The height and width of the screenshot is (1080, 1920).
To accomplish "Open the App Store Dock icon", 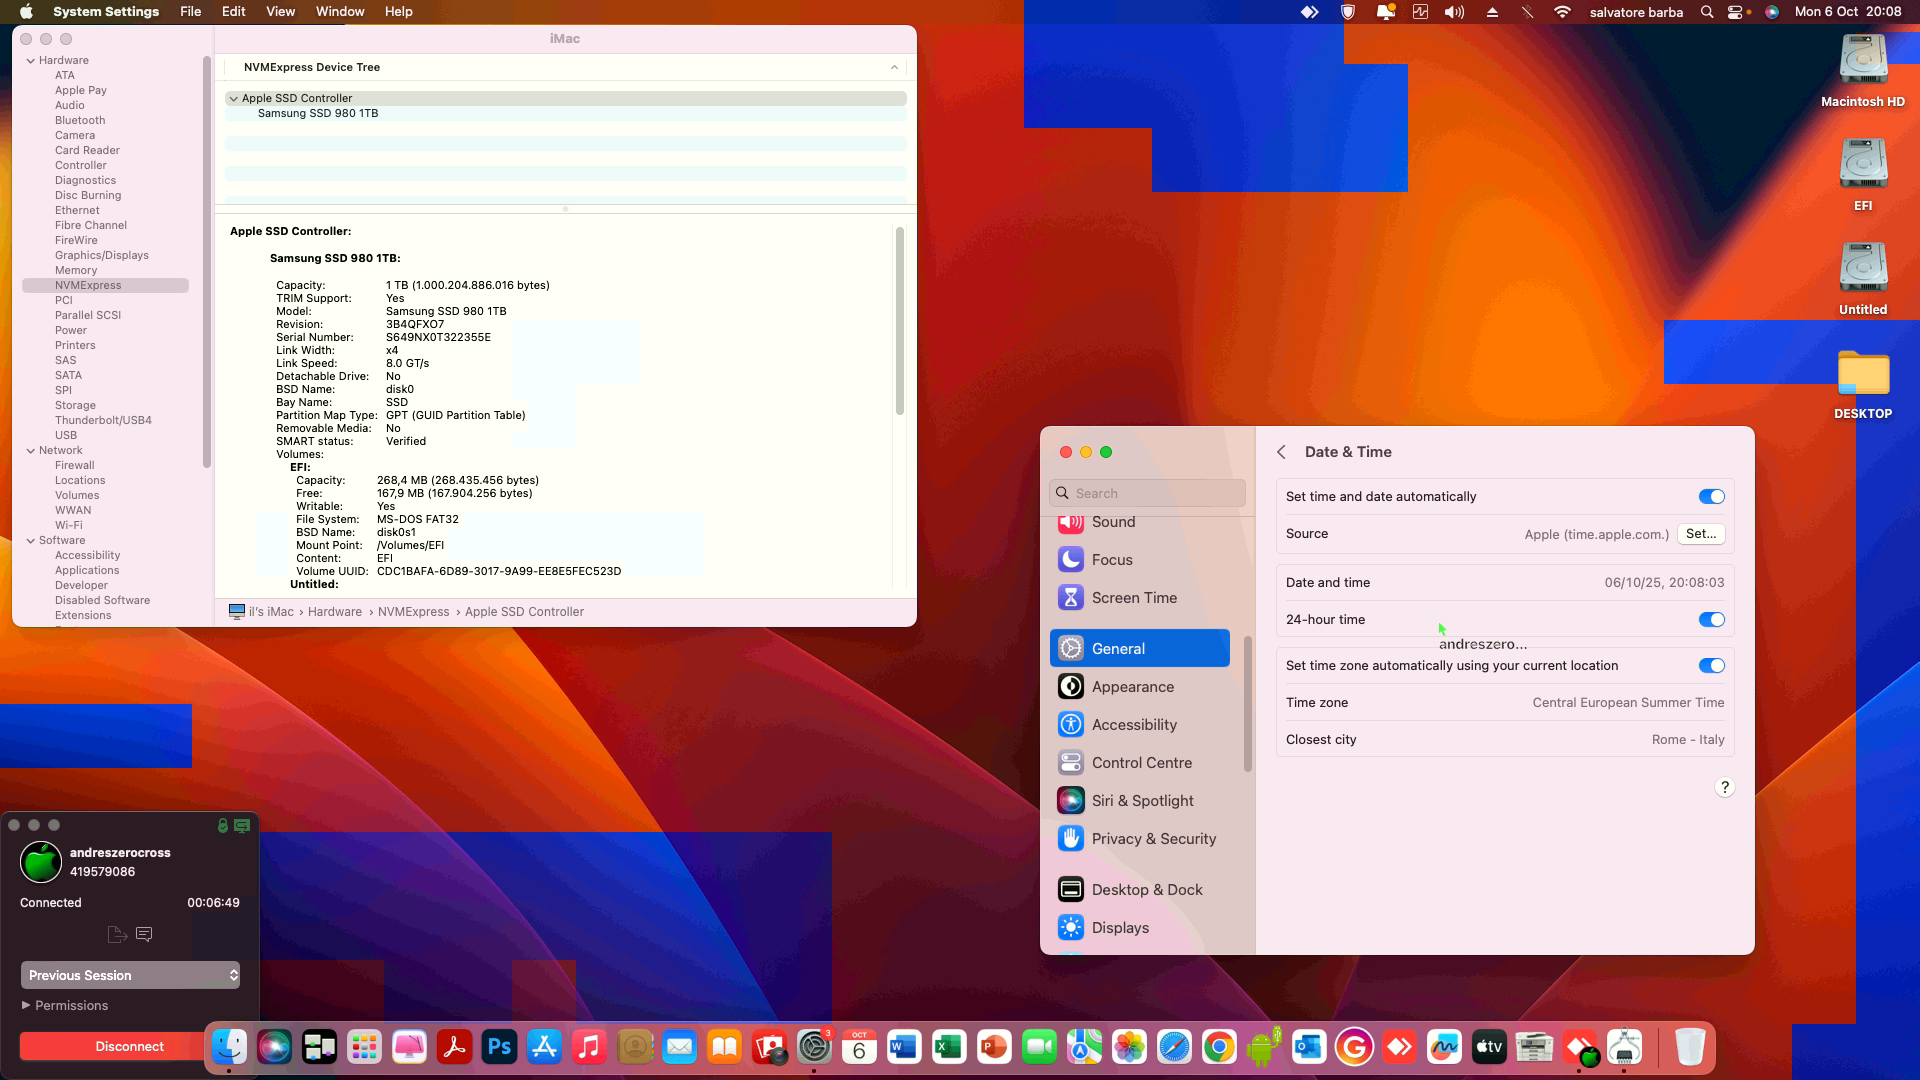I will pyautogui.click(x=544, y=1047).
